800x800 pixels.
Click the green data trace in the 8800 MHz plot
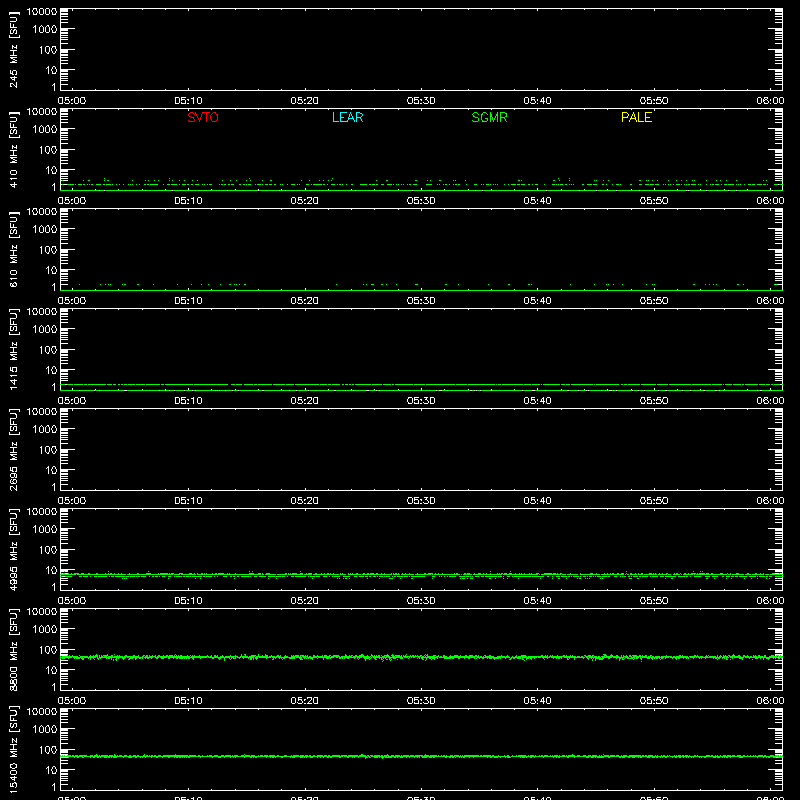coord(421,657)
